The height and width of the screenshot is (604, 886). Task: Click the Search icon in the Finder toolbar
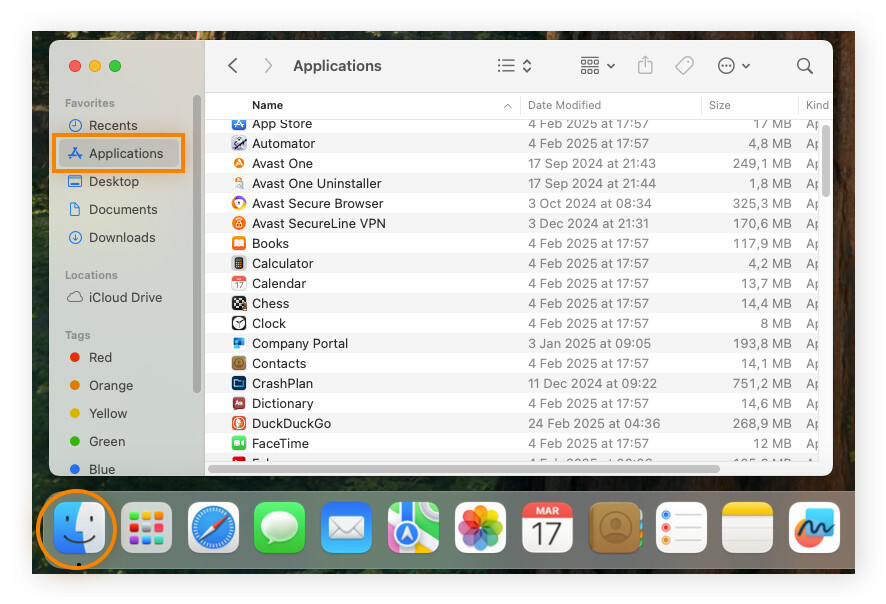pyautogui.click(x=804, y=66)
